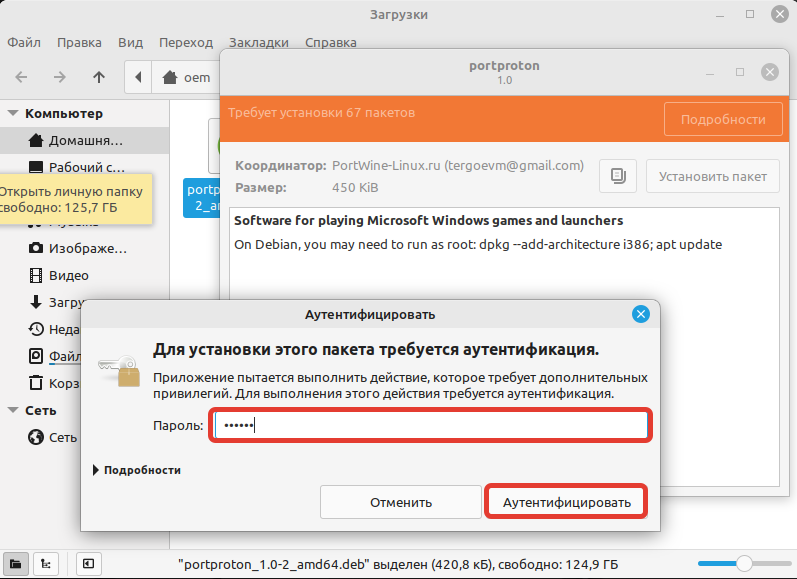
Task: Click the Установить пакет button
Action: pyautogui.click(x=713, y=176)
